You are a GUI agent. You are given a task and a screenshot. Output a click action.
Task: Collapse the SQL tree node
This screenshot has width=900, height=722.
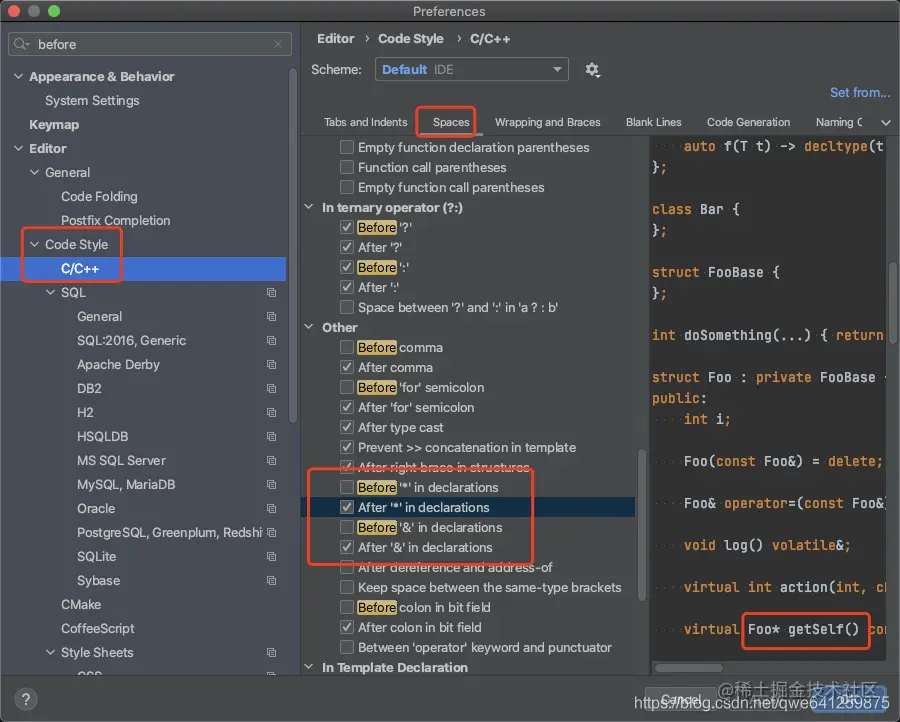click(51, 293)
